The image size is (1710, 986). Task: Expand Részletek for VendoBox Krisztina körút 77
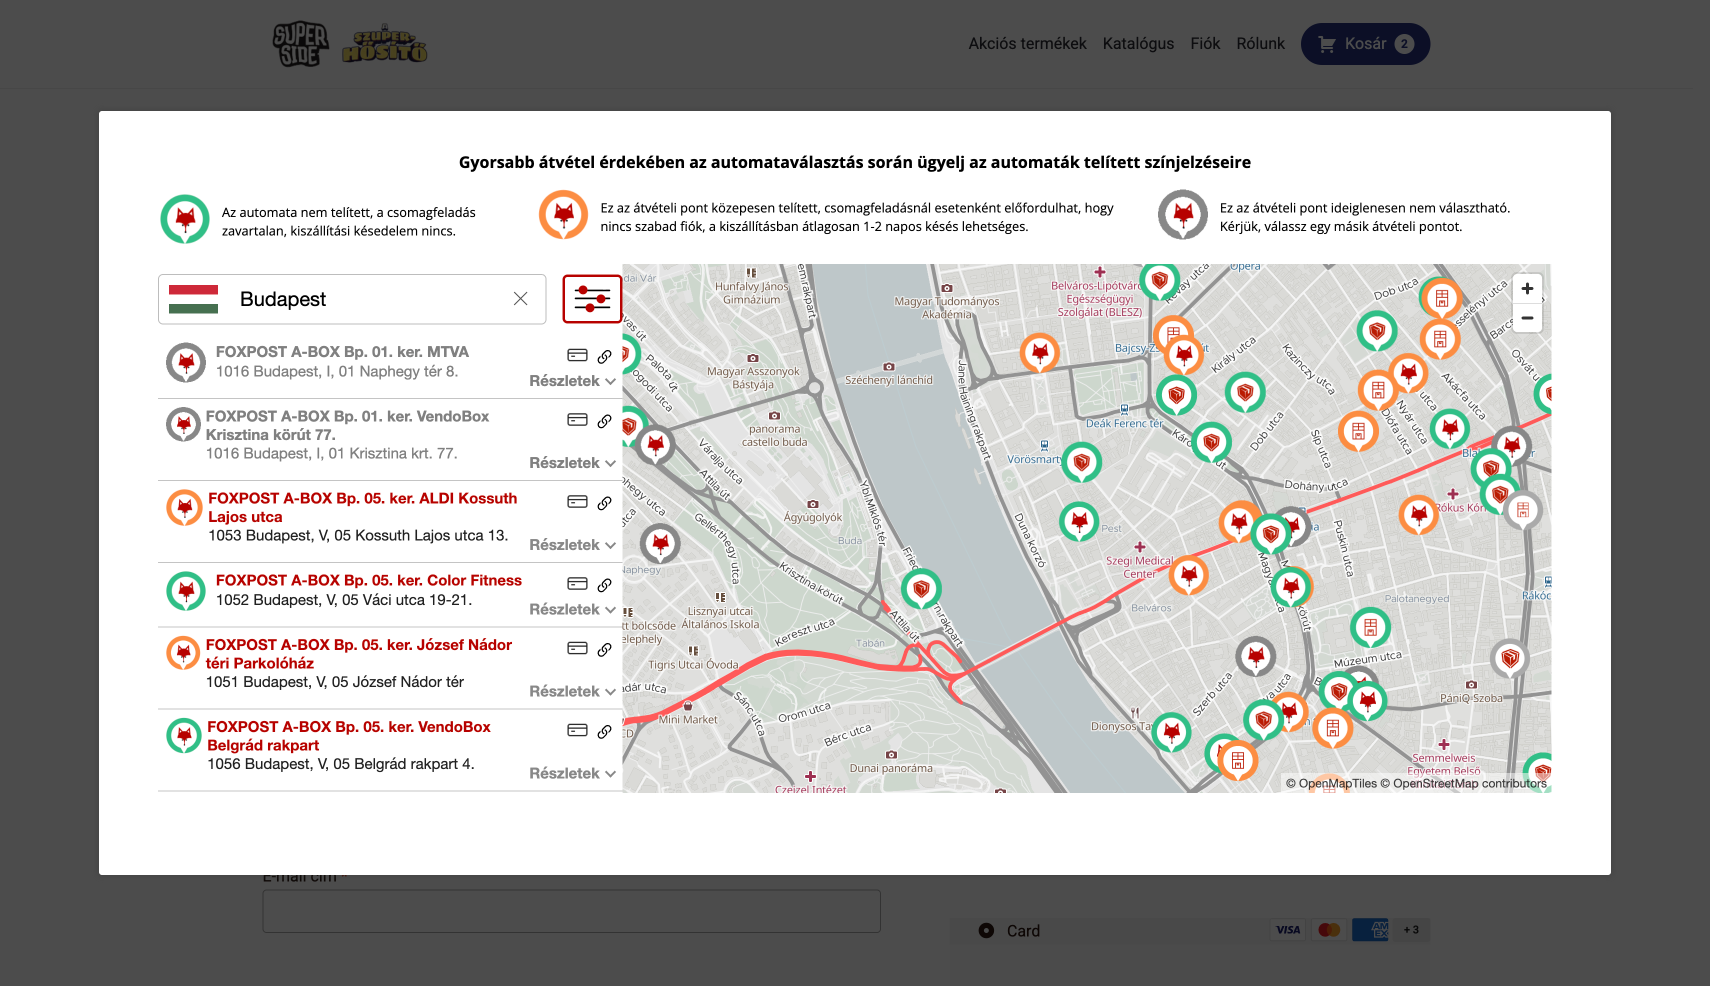pos(572,463)
